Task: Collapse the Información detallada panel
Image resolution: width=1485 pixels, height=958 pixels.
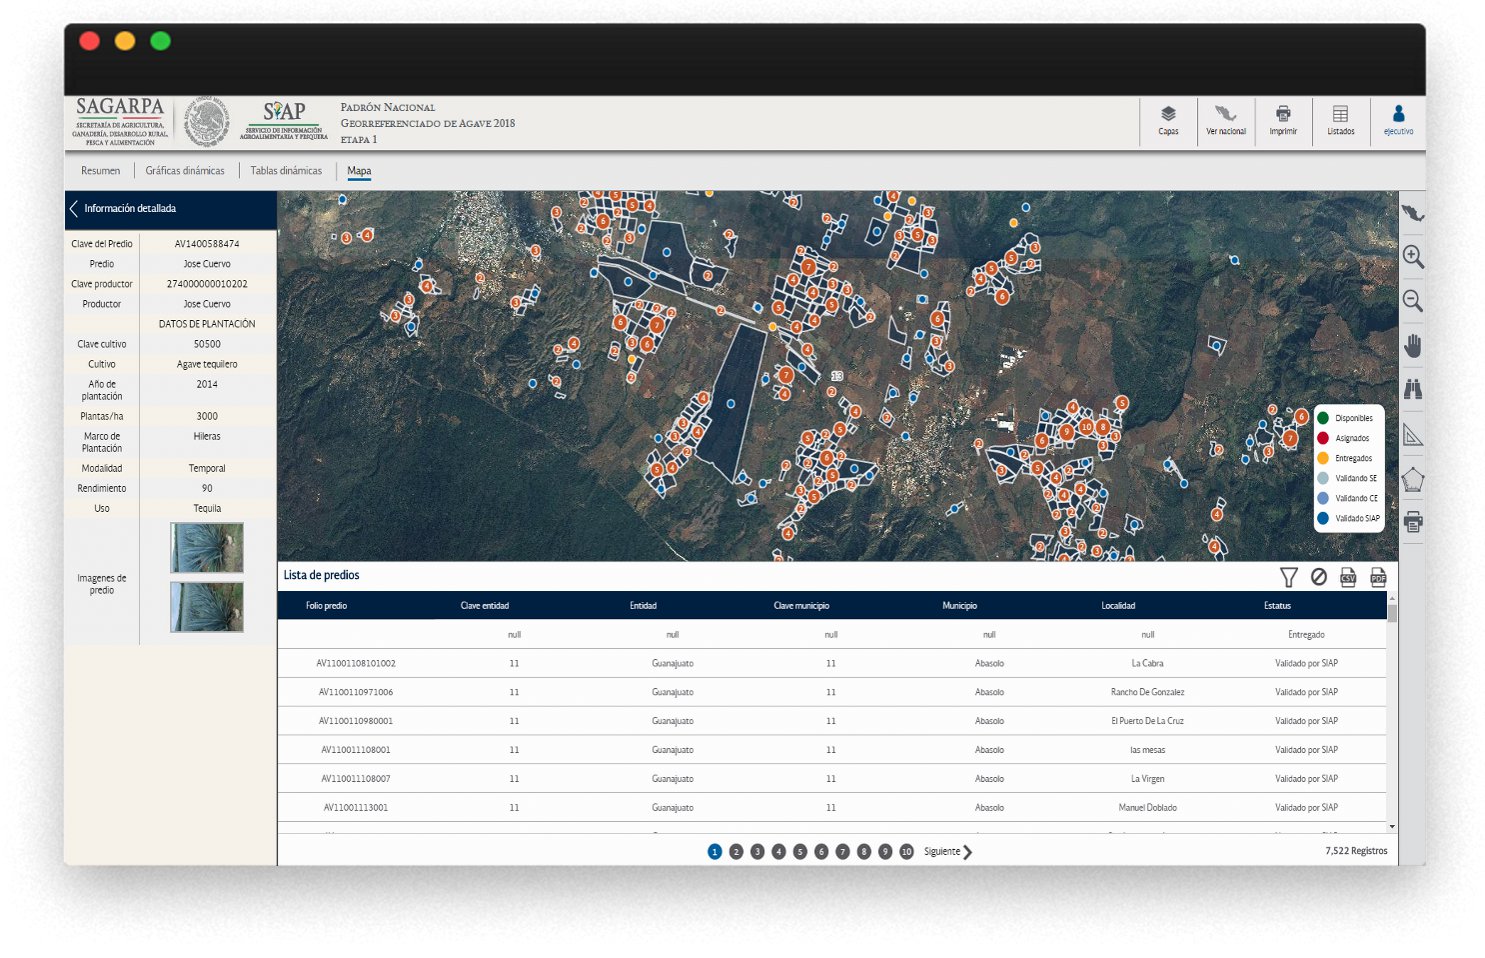Action: (x=74, y=209)
